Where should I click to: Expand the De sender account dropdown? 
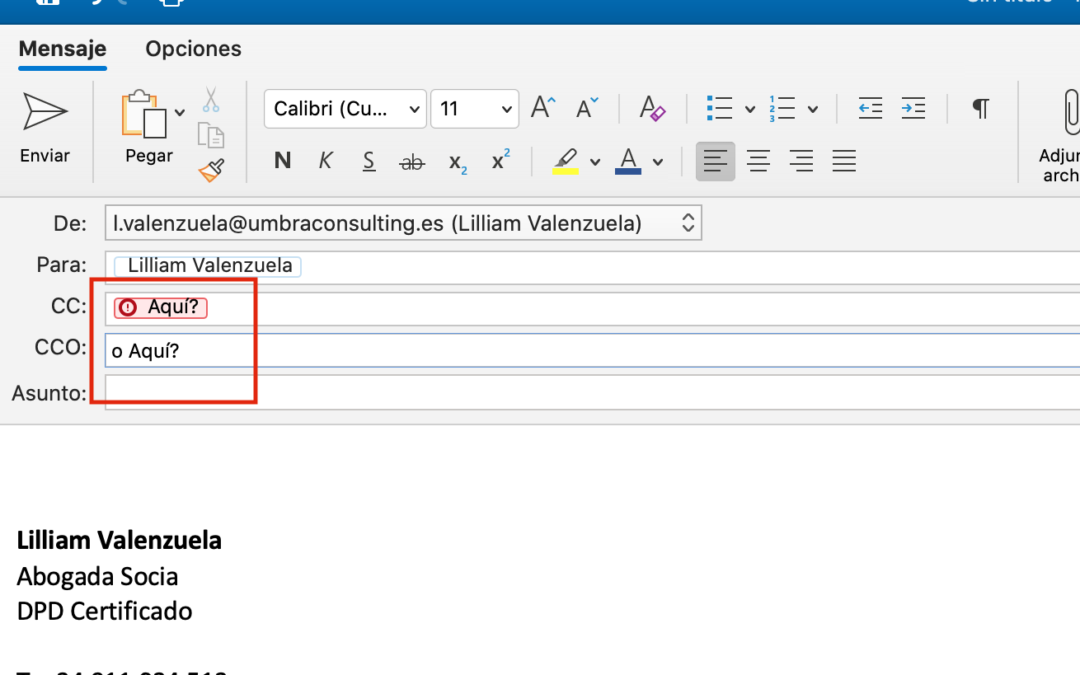tap(687, 224)
